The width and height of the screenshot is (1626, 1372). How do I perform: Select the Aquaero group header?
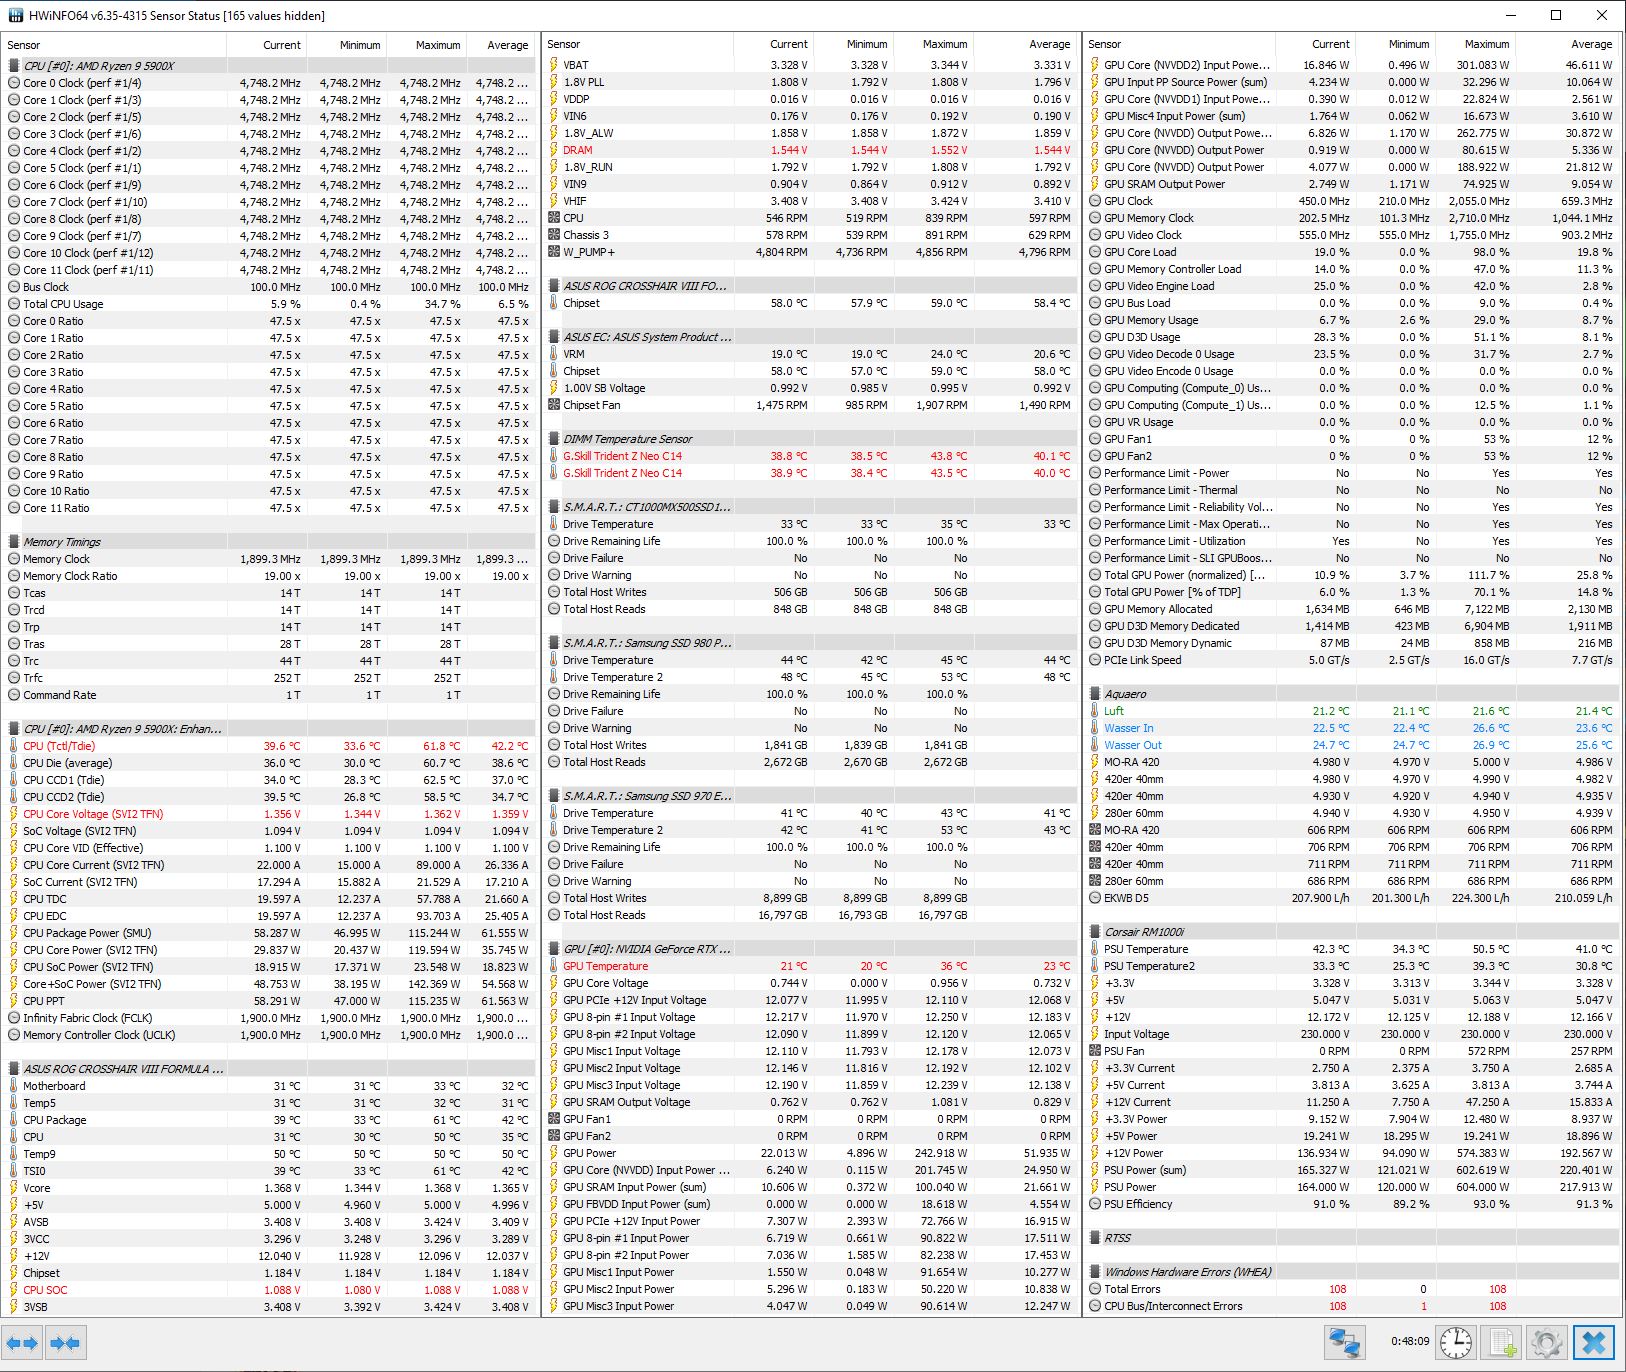[x=1351, y=694]
